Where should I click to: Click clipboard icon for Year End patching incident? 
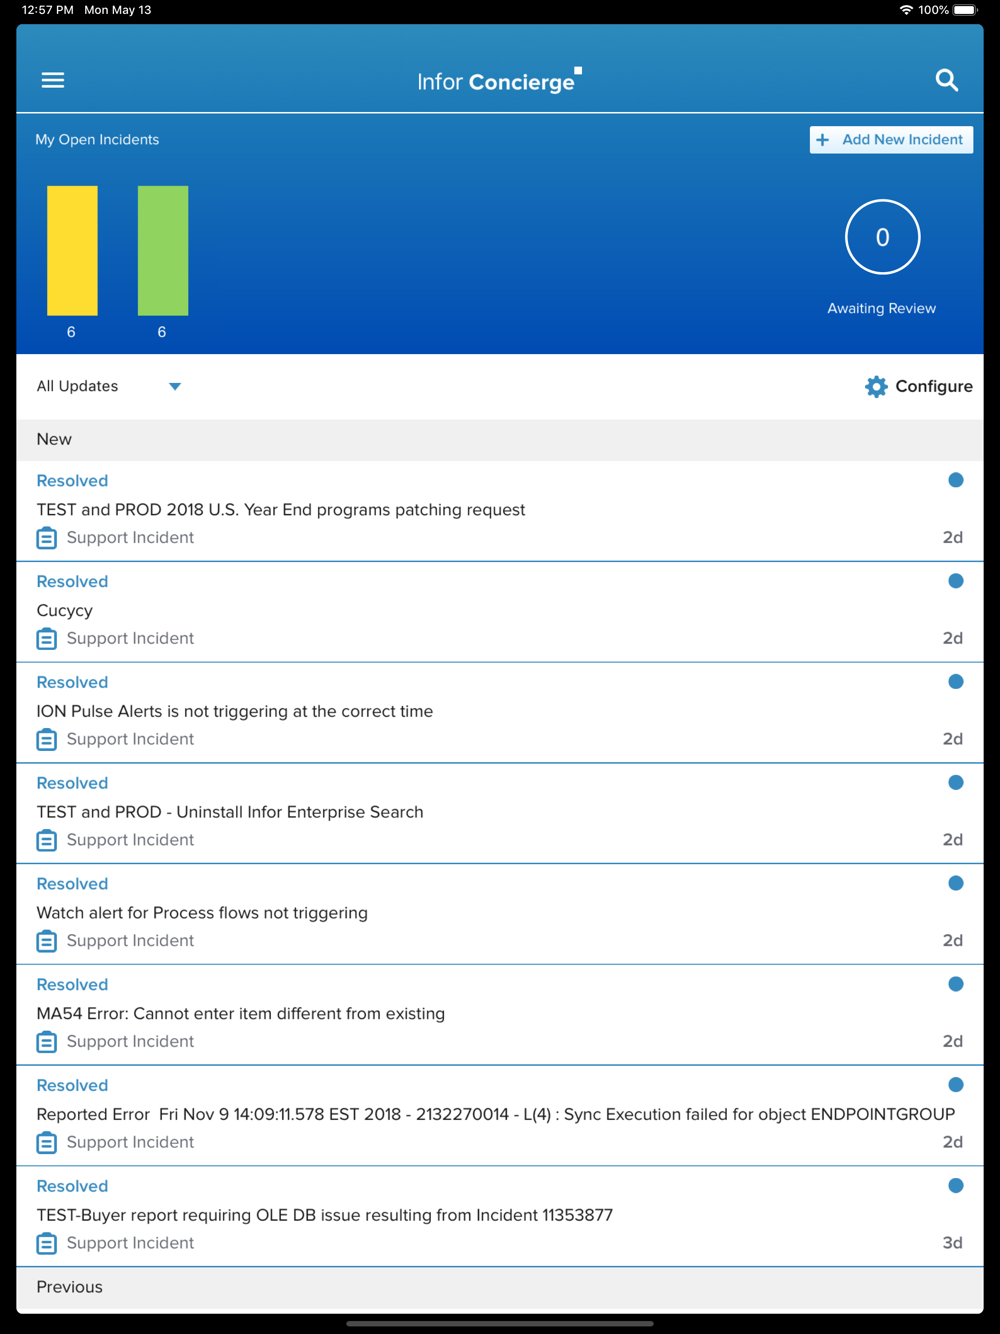(x=47, y=538)
